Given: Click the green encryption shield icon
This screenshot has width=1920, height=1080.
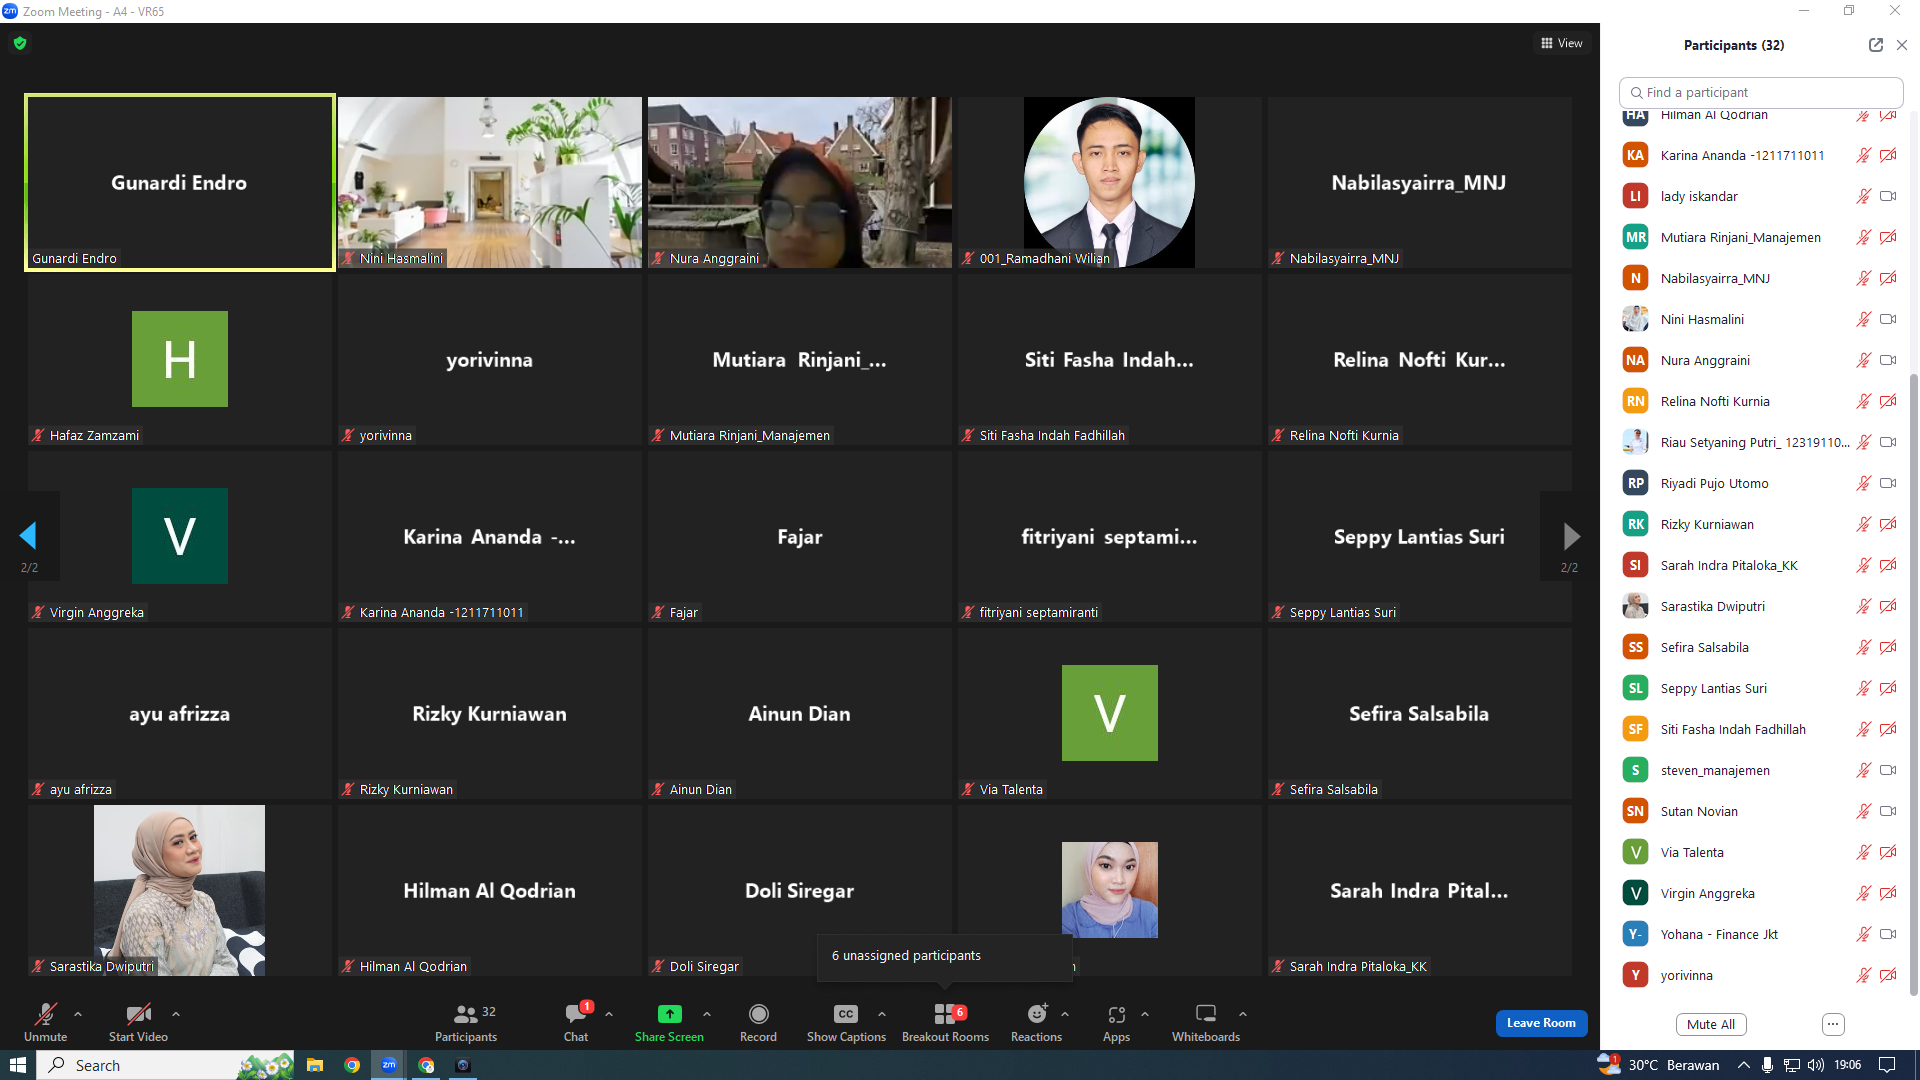Looking at the screenshot, I should [20, 43].
